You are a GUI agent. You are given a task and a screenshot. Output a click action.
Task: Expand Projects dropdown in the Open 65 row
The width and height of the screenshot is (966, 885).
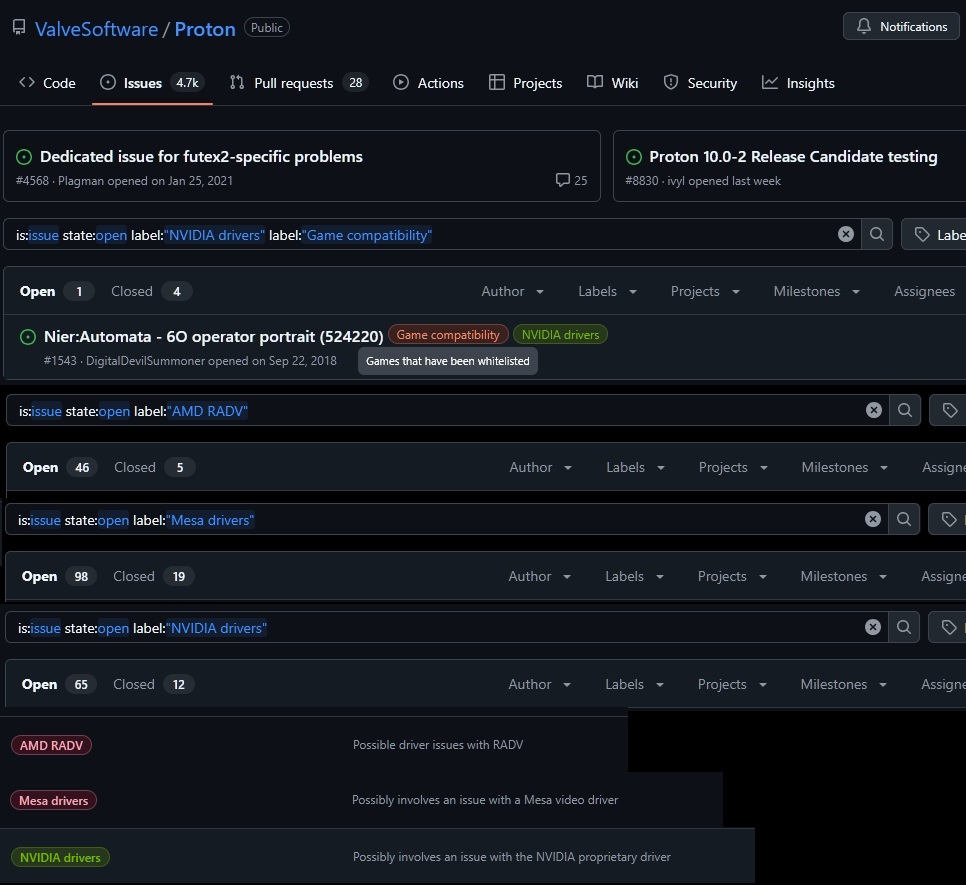coord(732,684)
